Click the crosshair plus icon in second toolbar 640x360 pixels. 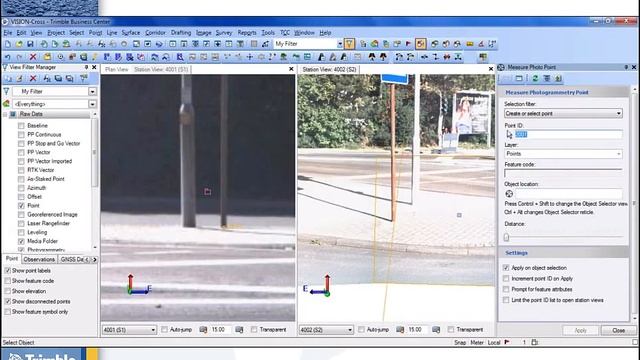pos(249,57)
